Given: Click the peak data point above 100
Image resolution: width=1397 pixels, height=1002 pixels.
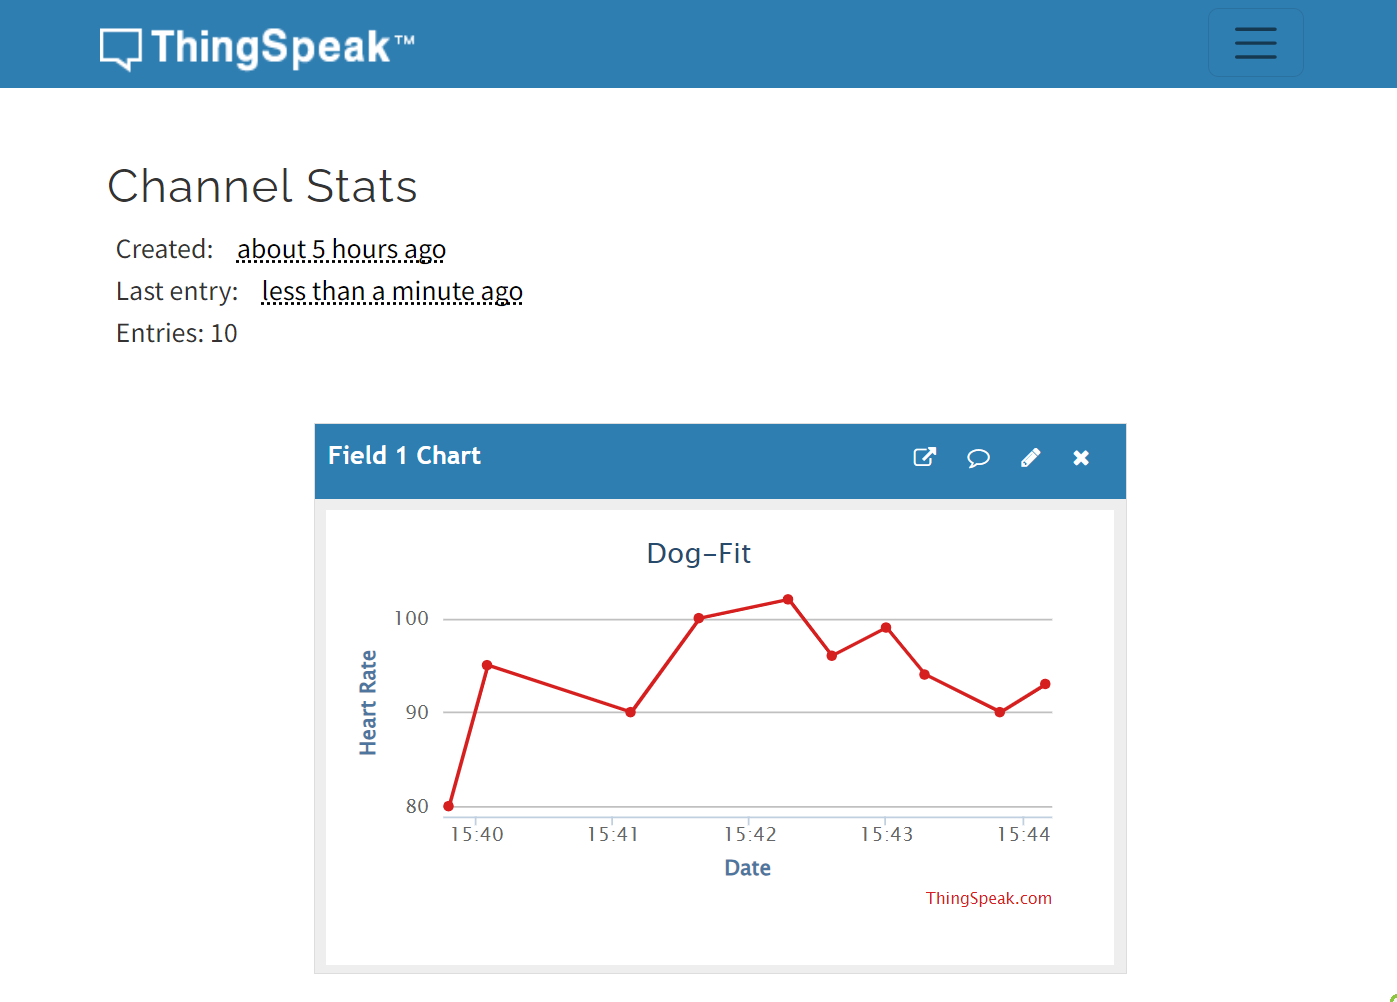Looking at the screenshot, I should point(788,600).
